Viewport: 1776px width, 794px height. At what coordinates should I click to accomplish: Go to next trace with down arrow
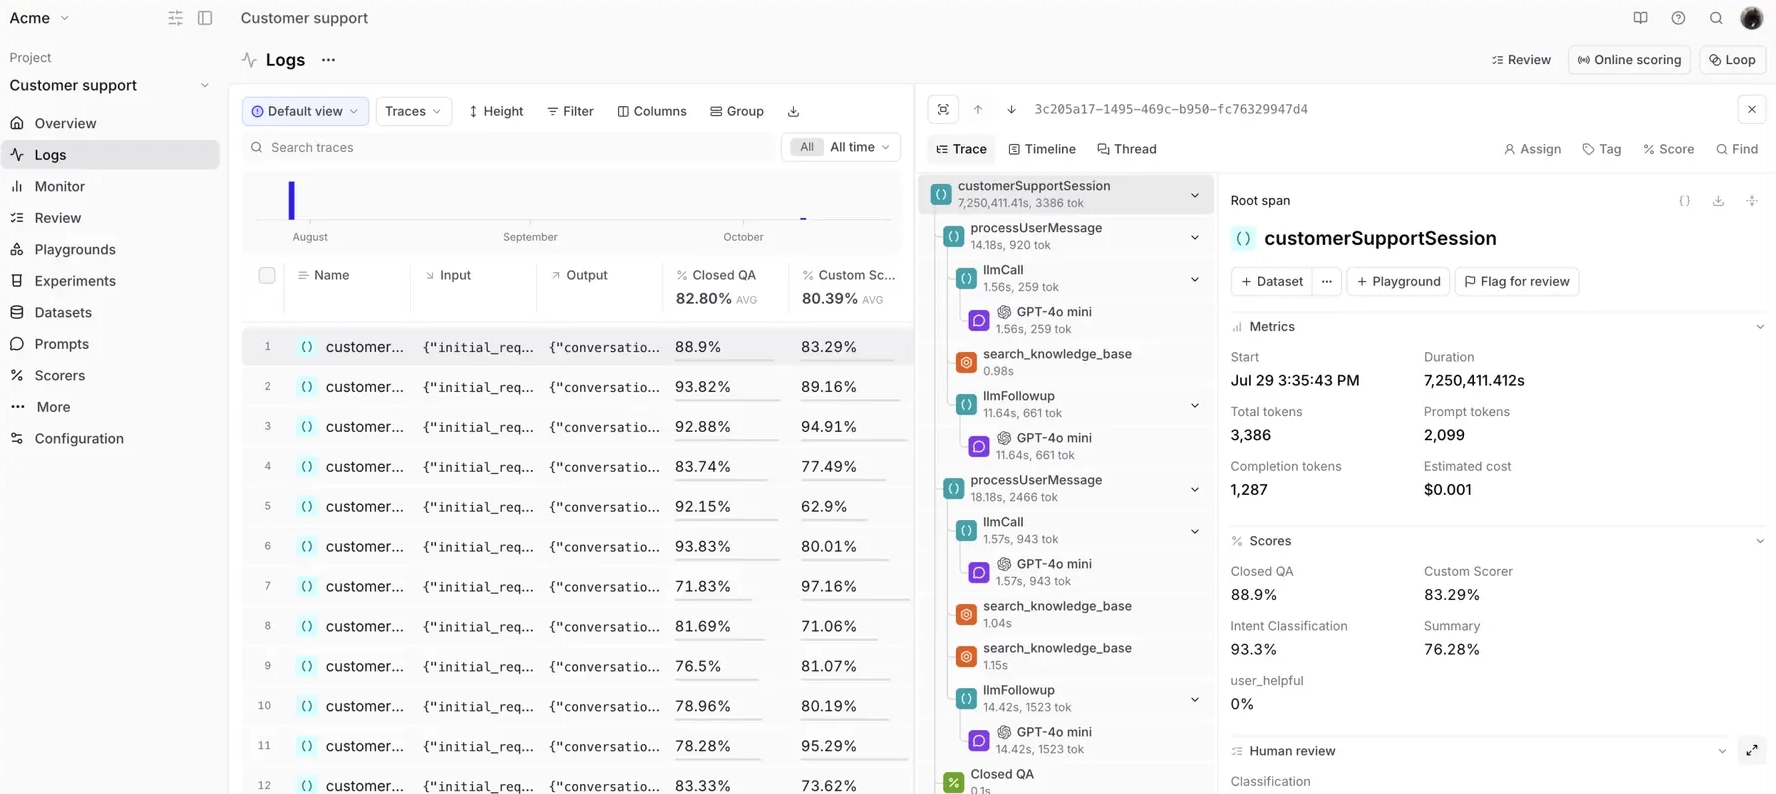1011,109
